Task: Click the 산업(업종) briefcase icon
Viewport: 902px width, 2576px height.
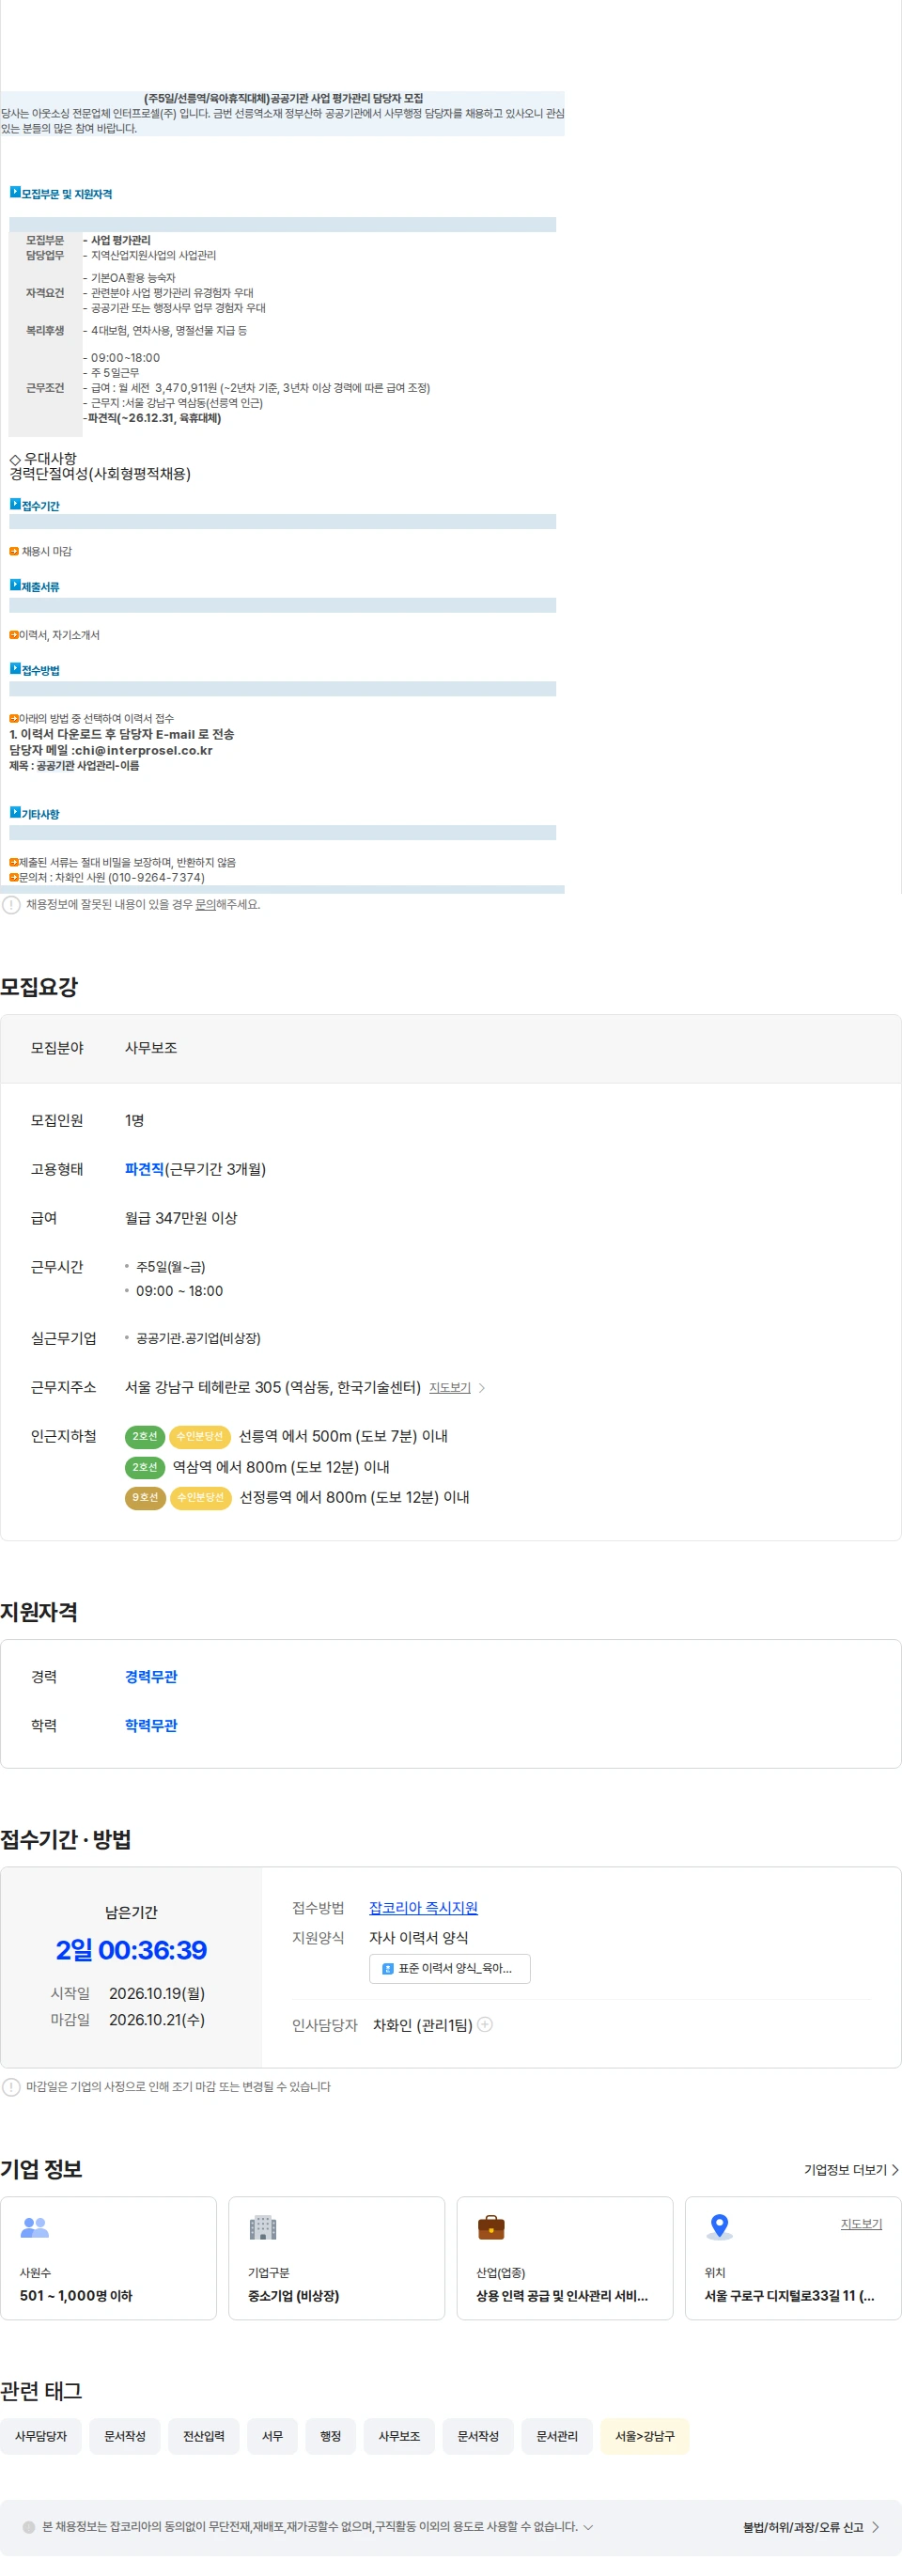Action: tap(491, 2228)
